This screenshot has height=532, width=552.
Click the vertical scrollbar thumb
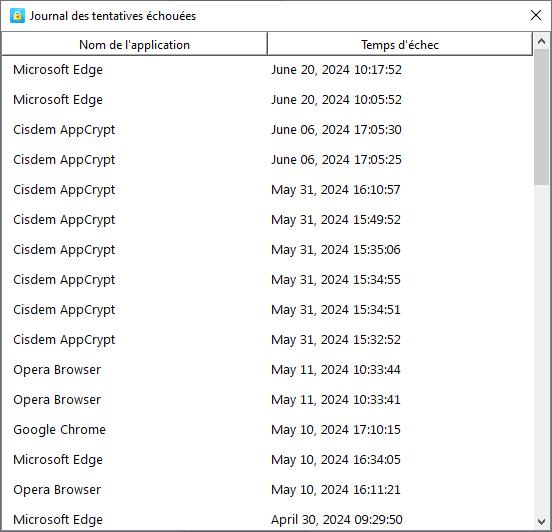click(x=541, y=117)
